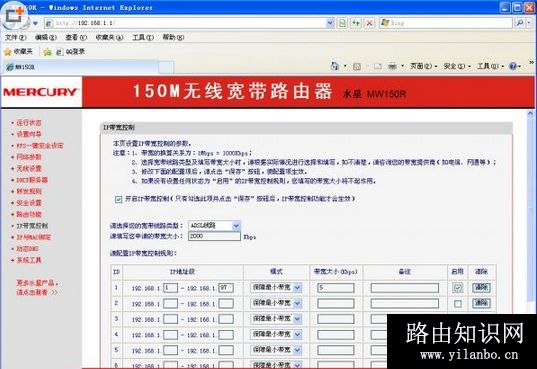Click the printer icon

point(392,66)
